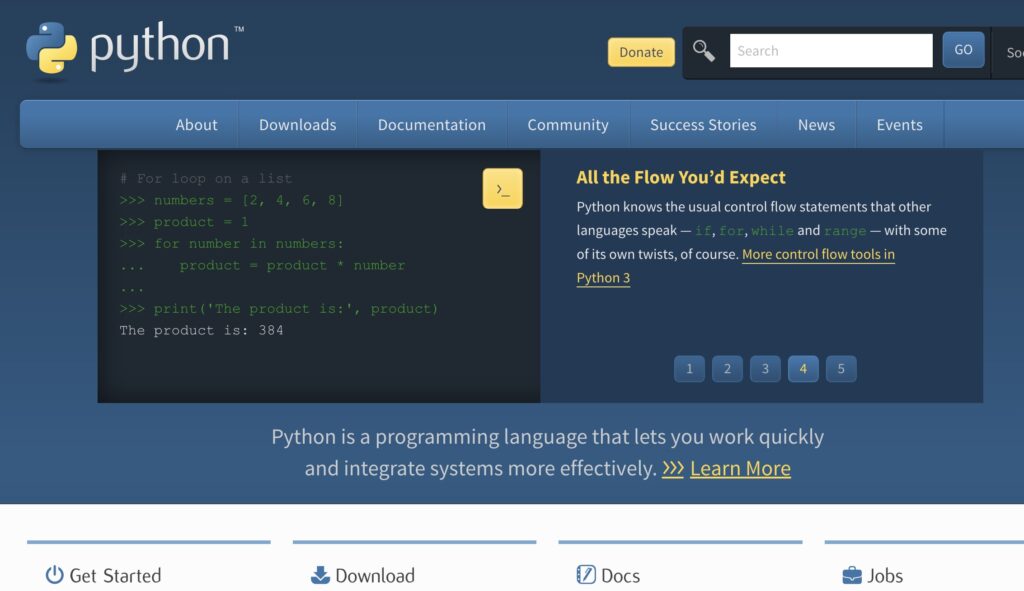Switch to slide 5 of the code carousel

point(840,369)
